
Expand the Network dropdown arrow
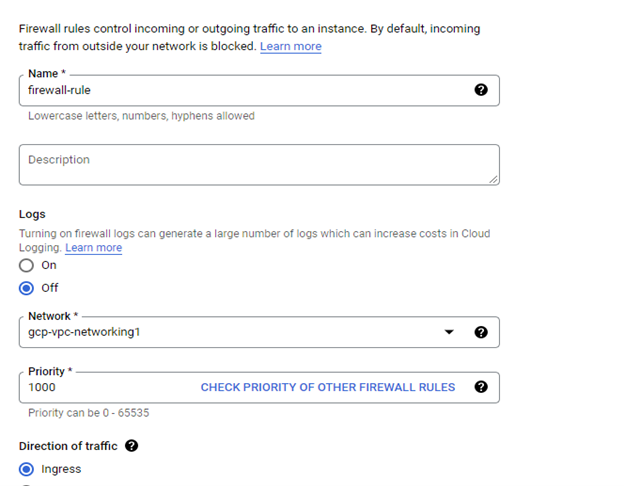(x=449, y=332)
